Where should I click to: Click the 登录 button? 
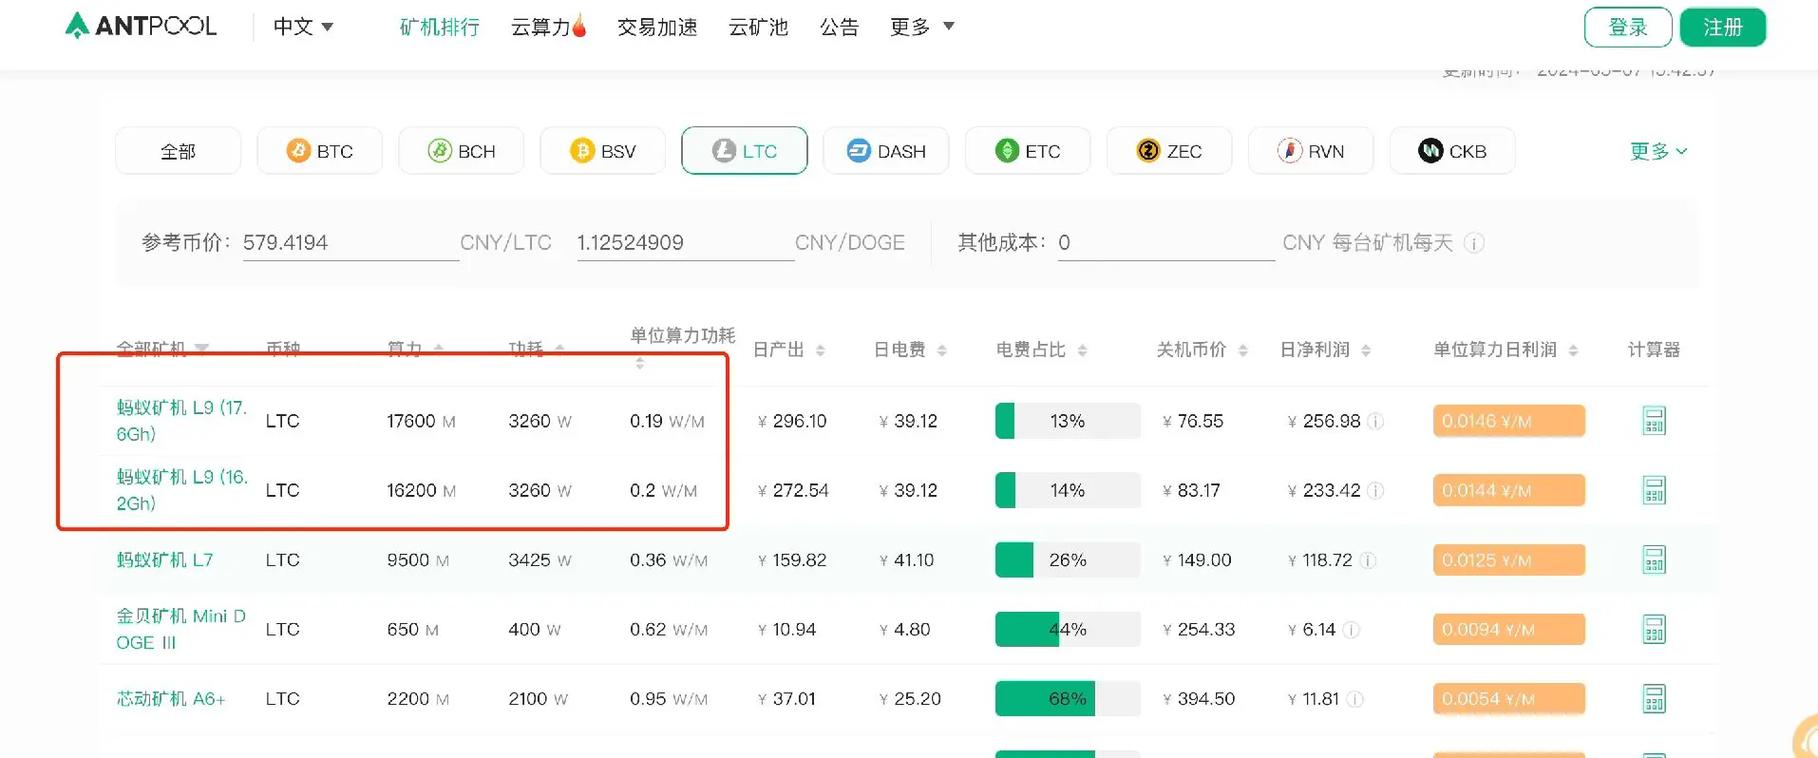click(1628, 27)
